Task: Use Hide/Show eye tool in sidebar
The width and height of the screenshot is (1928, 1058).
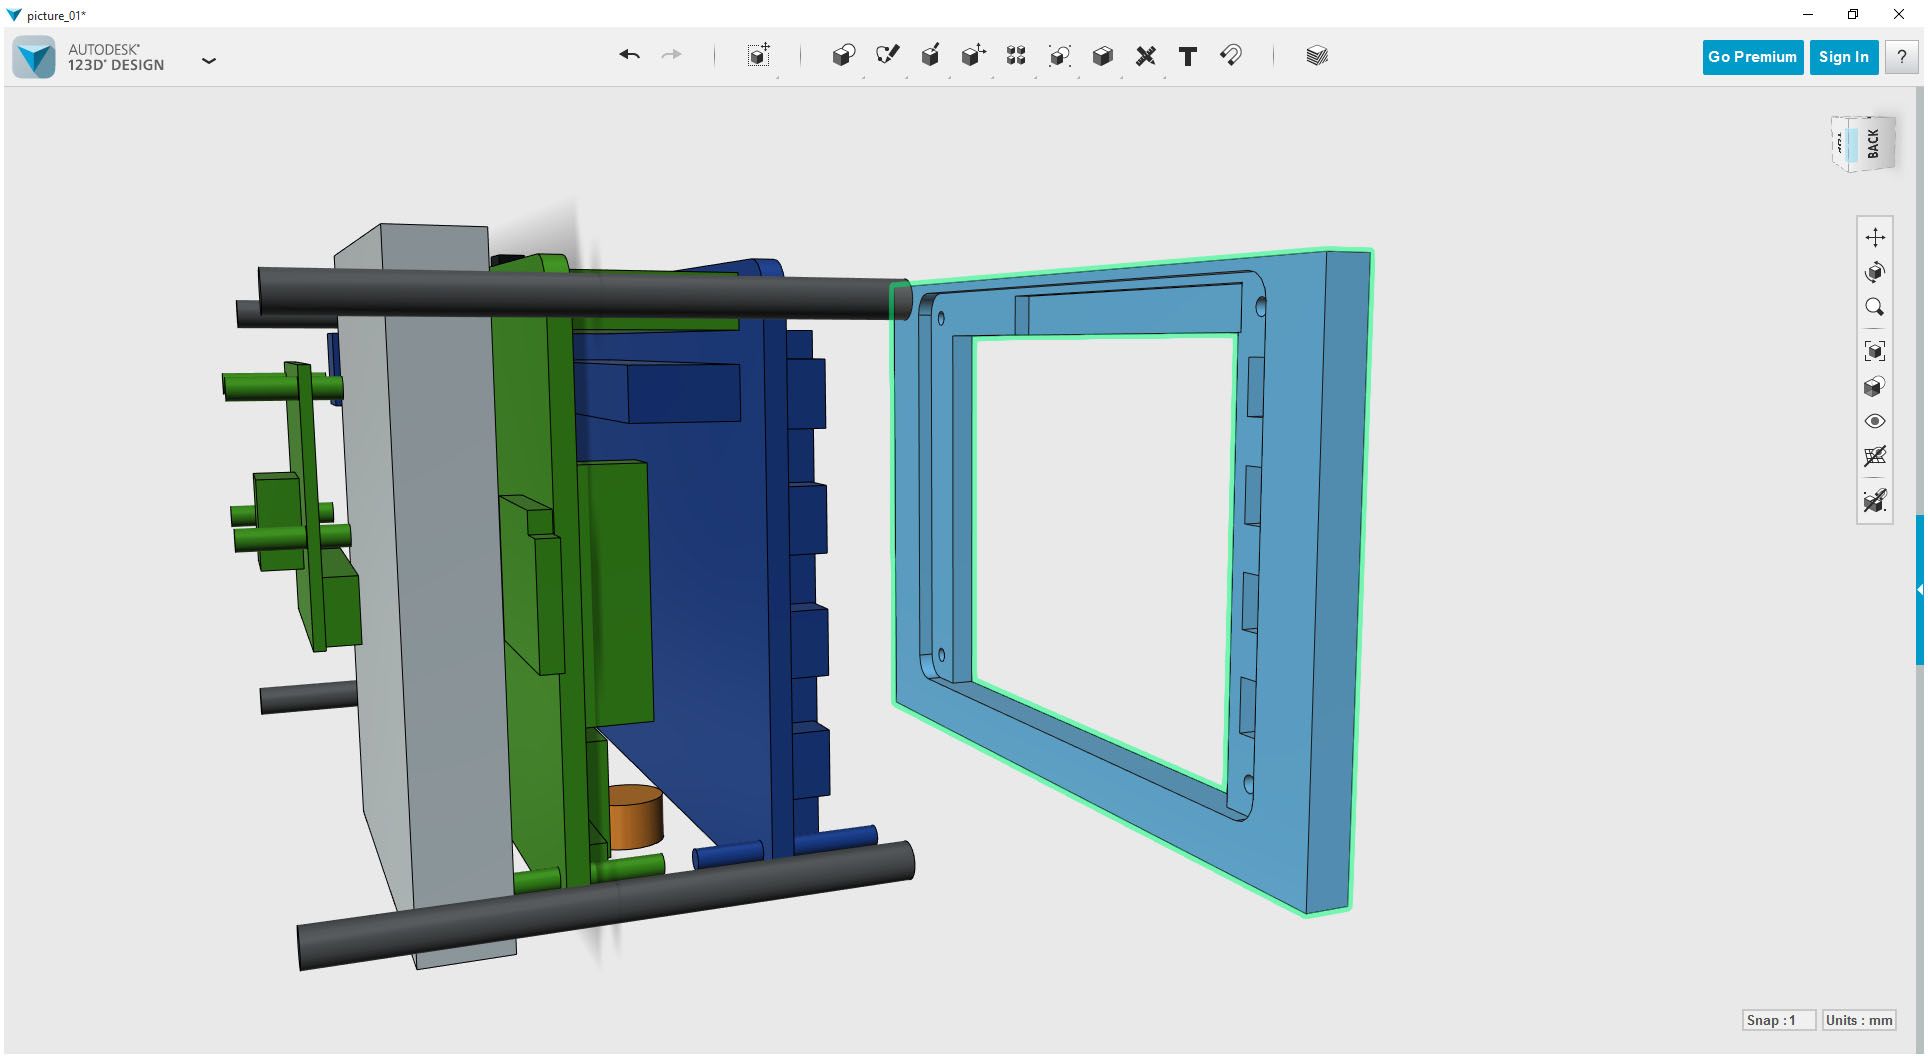Action: [x=1876, y=421]
